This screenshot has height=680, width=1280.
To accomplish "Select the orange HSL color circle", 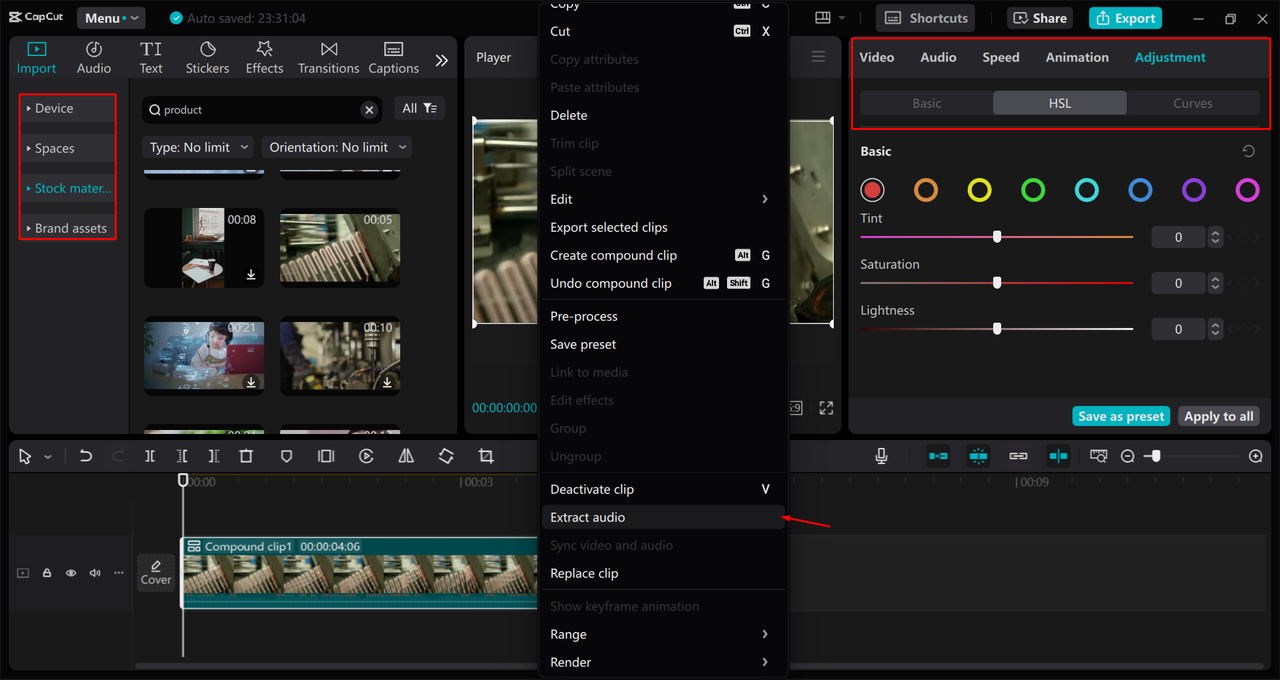I will (926, 190).
